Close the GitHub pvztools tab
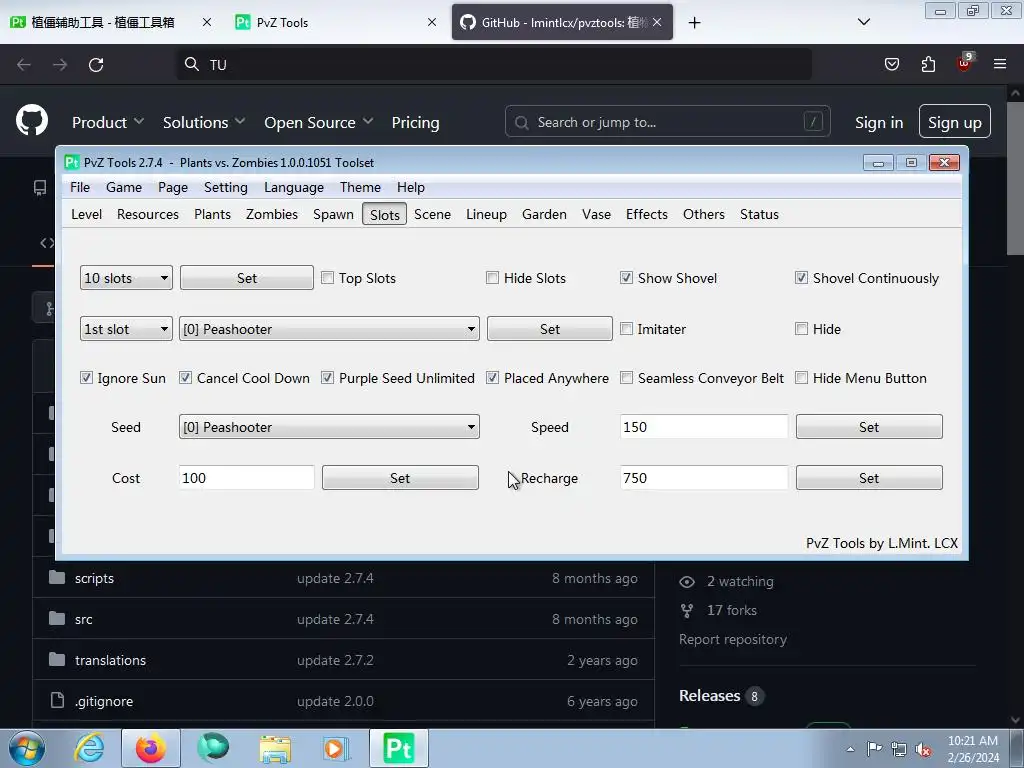Viewport: 1024px width, 768px height. tap(657, 22)
